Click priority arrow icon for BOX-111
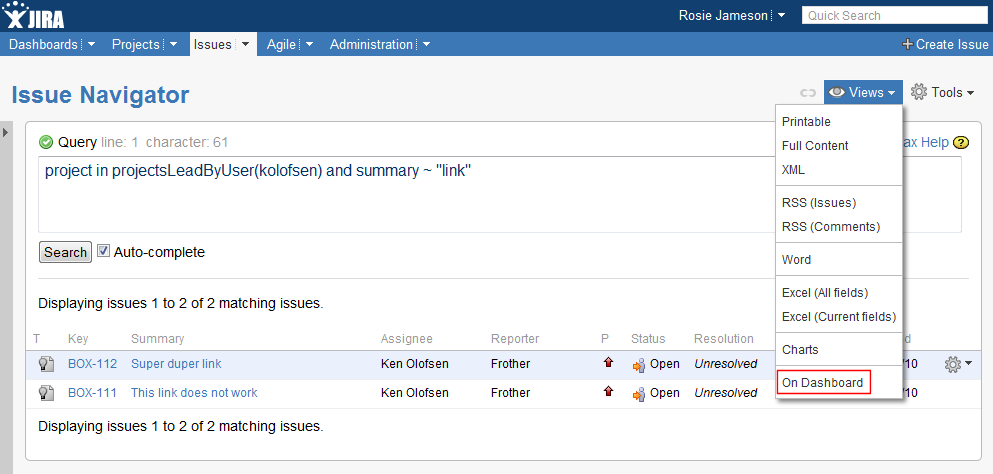Screen dimensions: 993x474 (609, 391)
